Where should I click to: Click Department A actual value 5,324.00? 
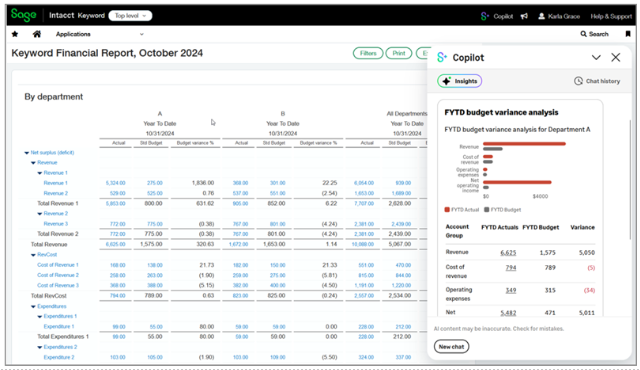116,183
